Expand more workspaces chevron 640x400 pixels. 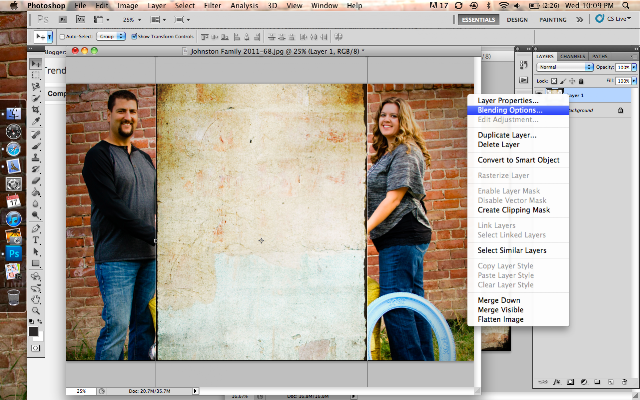(580, 20)
